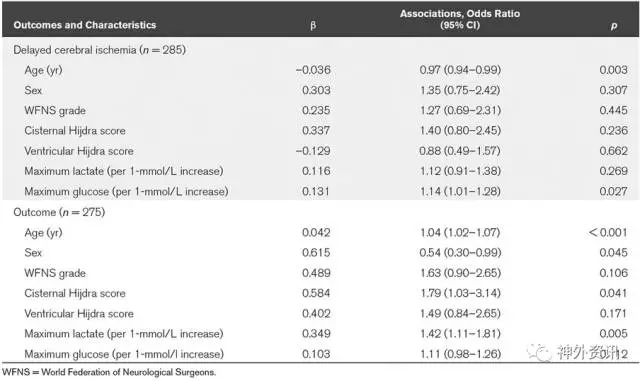Click the p column header
This screenshot has width=640, height=381.
613,26
